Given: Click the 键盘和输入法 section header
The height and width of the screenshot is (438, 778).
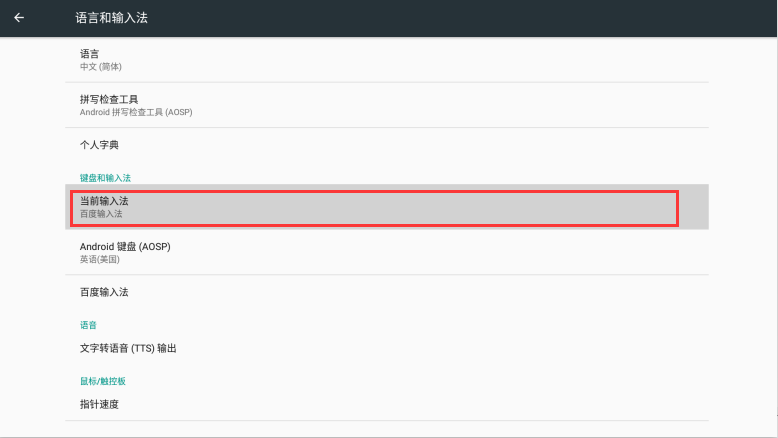Looking at the screenshot, I should pos(105,177).
